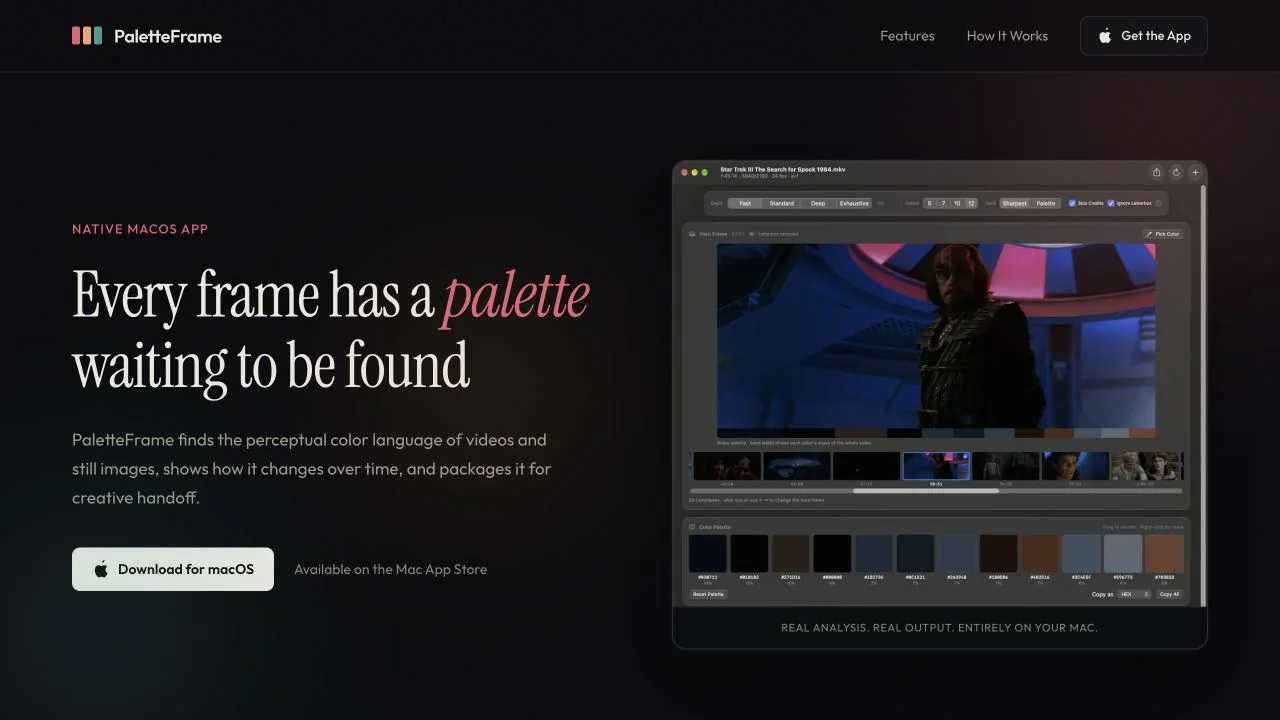Set color count to 5
This screenshot has width=1280, height=720.
(929, 203)
